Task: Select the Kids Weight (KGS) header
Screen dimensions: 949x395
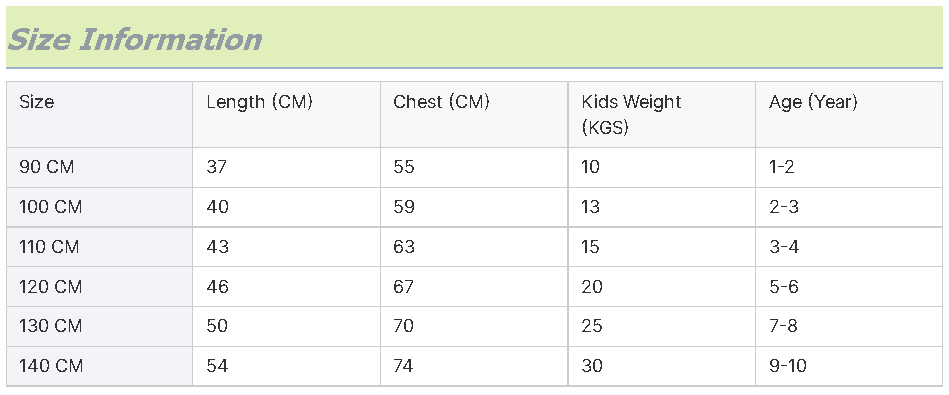Action: (x=631, y=114)
